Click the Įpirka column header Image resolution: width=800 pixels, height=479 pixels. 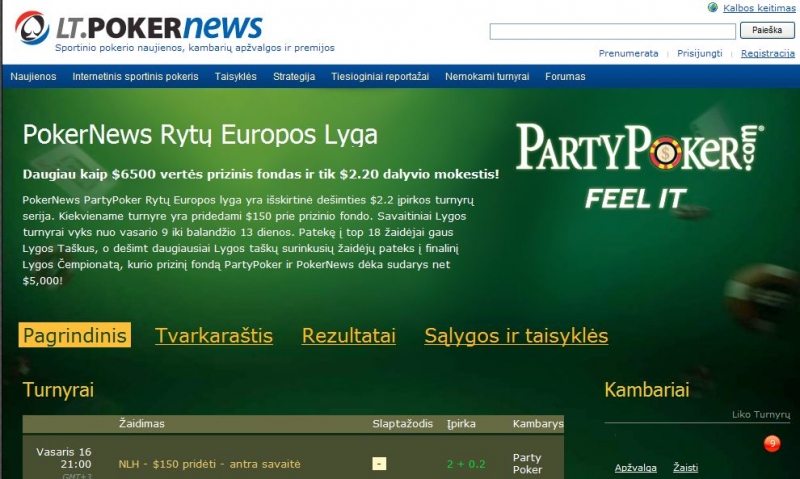[x=461, y=424]
